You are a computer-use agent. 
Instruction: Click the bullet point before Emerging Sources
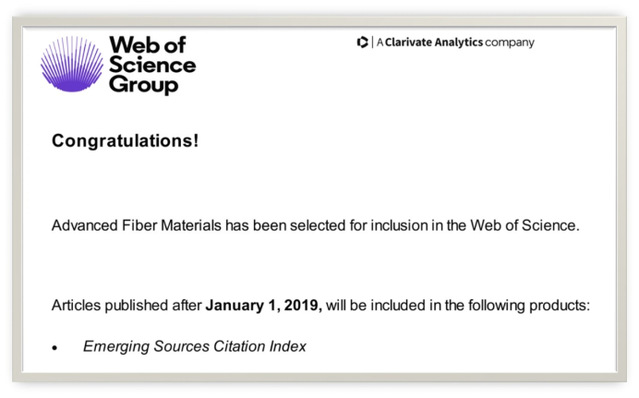click(55, 347)
